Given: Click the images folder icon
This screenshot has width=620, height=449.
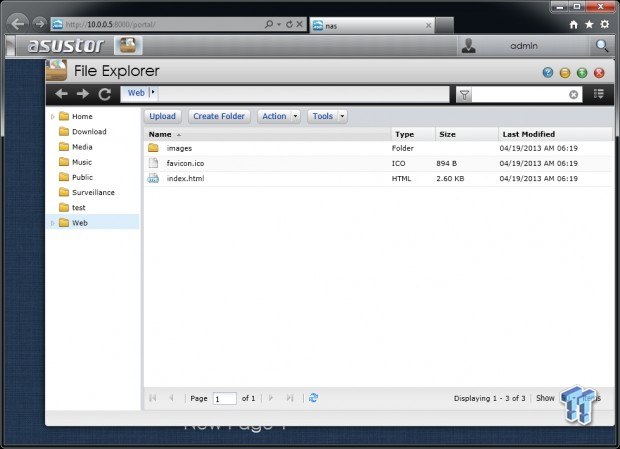Looking at the screenshot, I should (153, 148).
